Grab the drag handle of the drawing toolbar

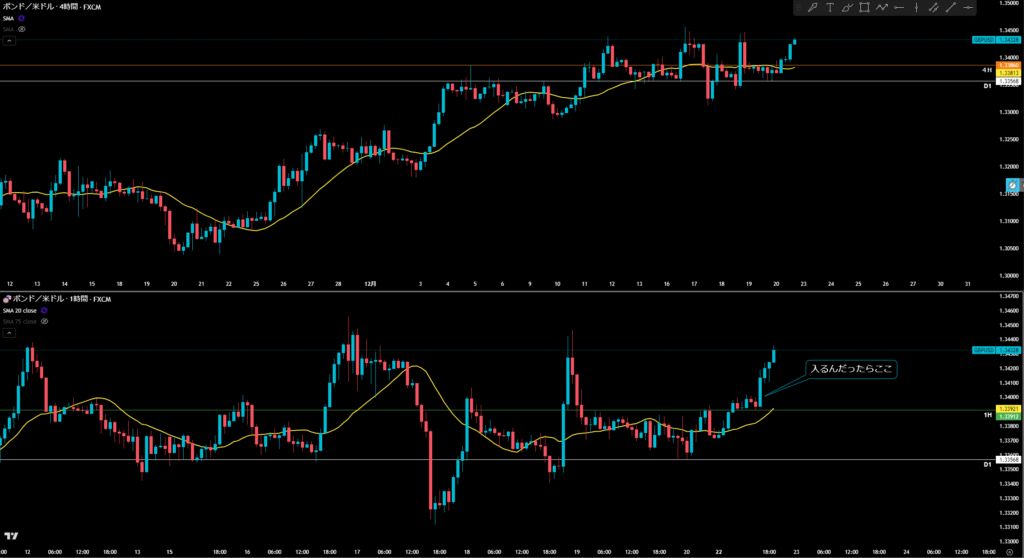(x=800, y=8)
